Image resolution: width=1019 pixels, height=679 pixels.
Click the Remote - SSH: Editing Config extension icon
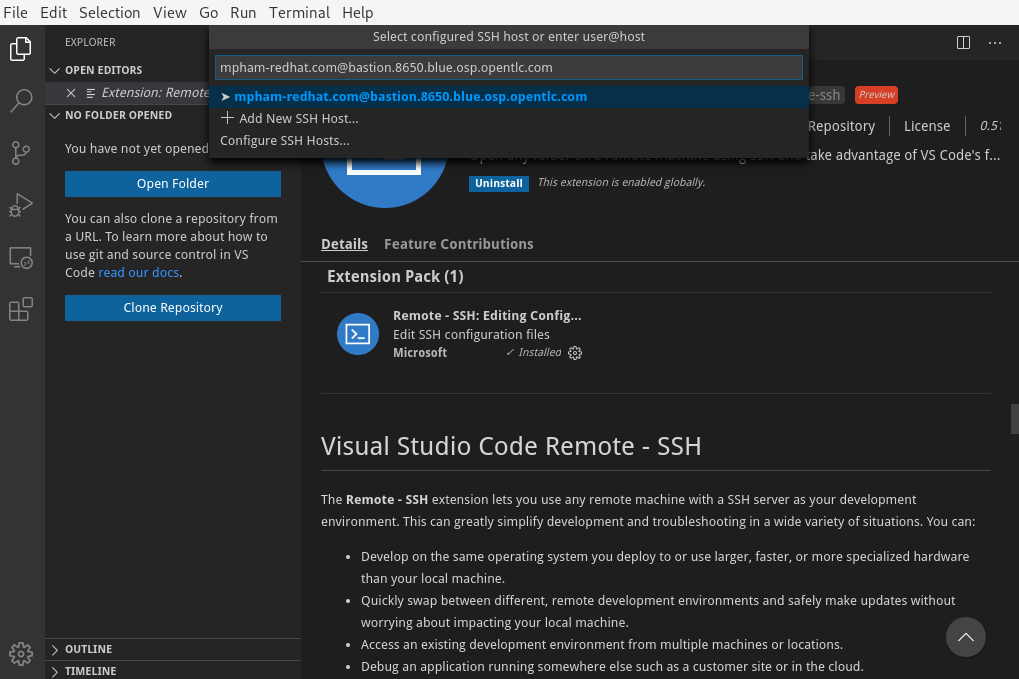(357, 334)
